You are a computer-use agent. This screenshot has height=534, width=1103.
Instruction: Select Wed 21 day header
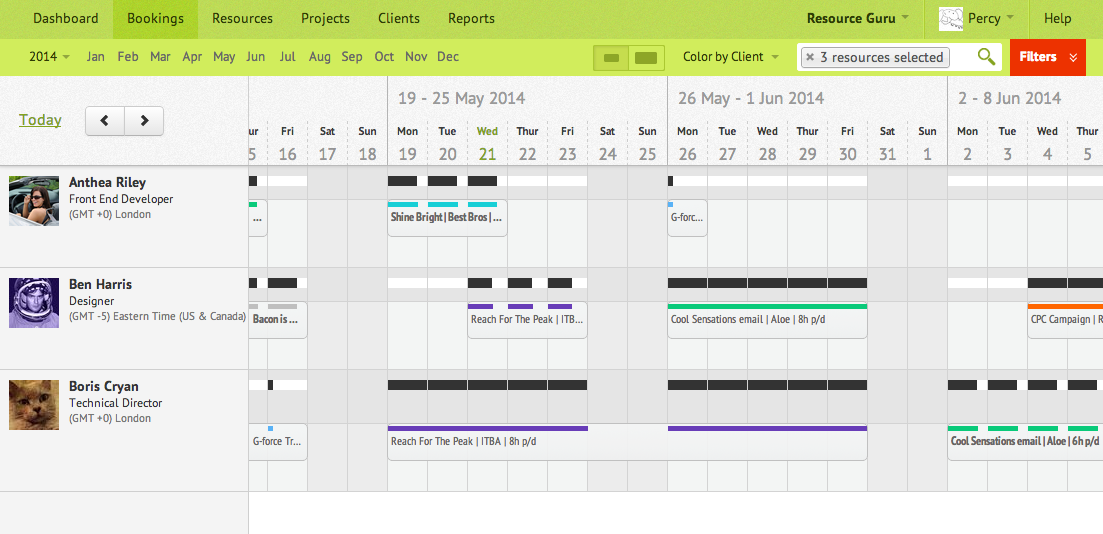(487, 144)
